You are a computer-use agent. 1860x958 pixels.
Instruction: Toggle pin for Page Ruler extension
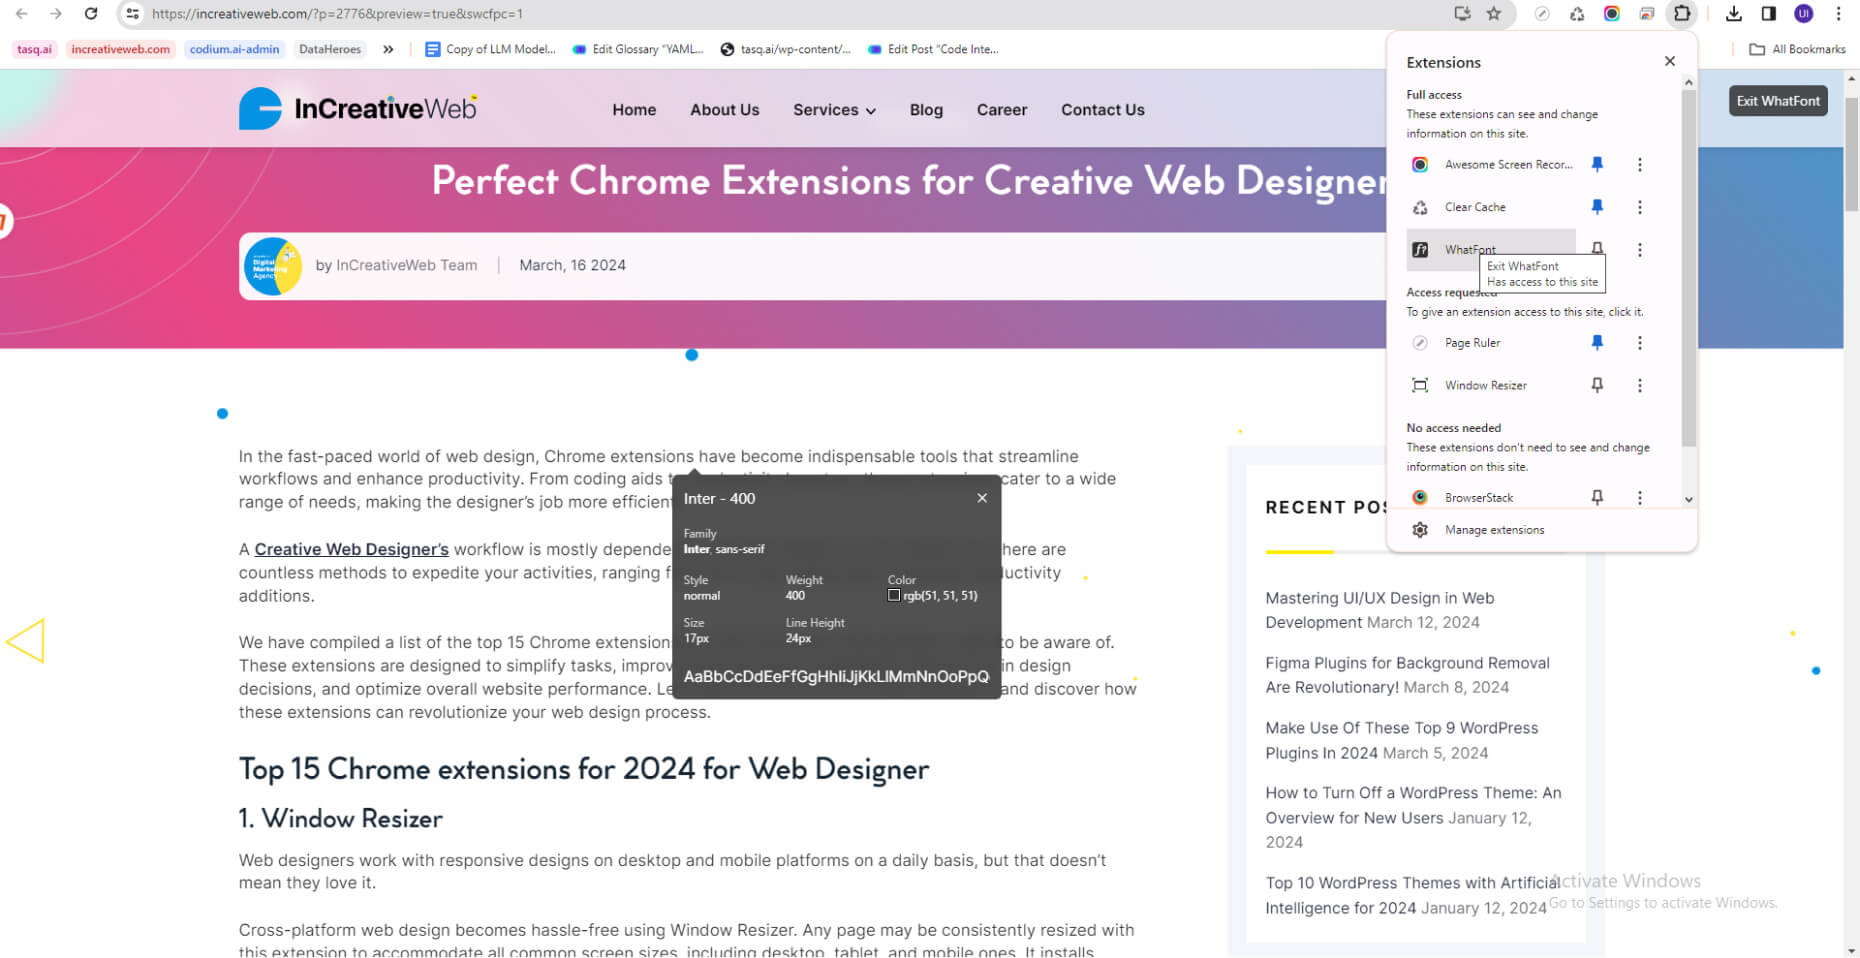pyautogui.click(x=1597, y=343)
